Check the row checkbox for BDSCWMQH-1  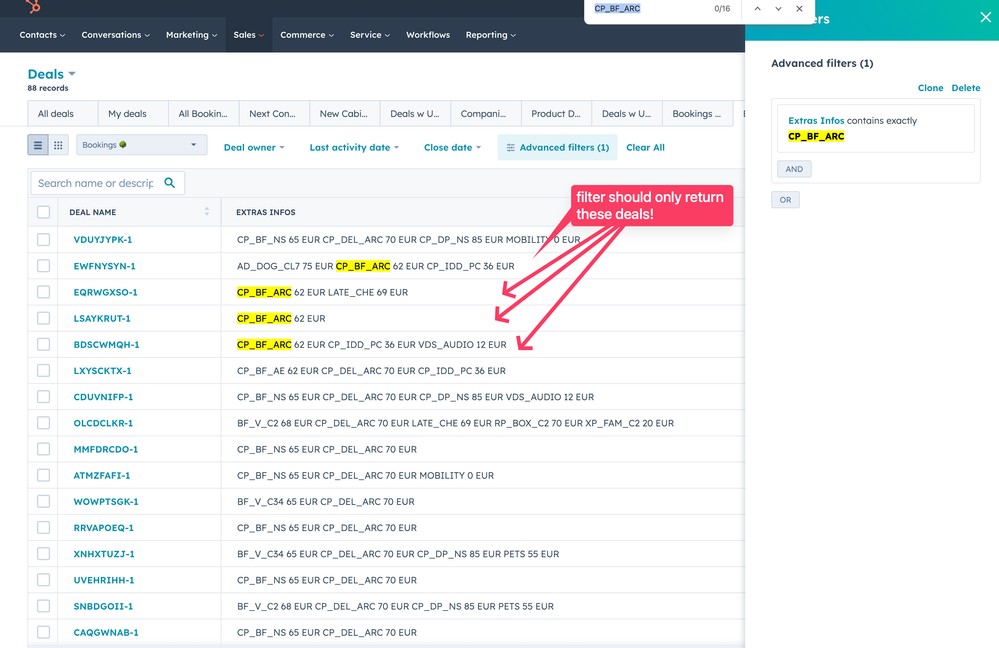coord(42,344)
